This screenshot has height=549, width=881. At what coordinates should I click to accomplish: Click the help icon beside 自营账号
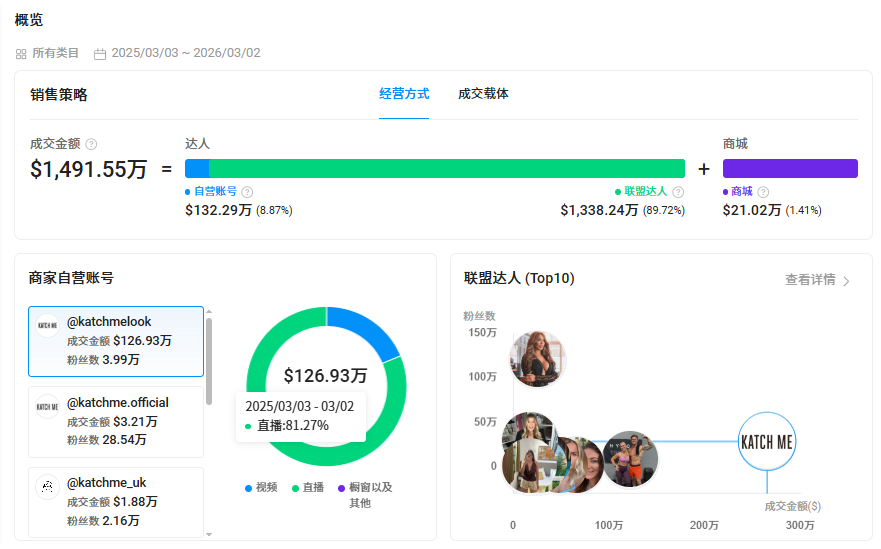[247, 192]
